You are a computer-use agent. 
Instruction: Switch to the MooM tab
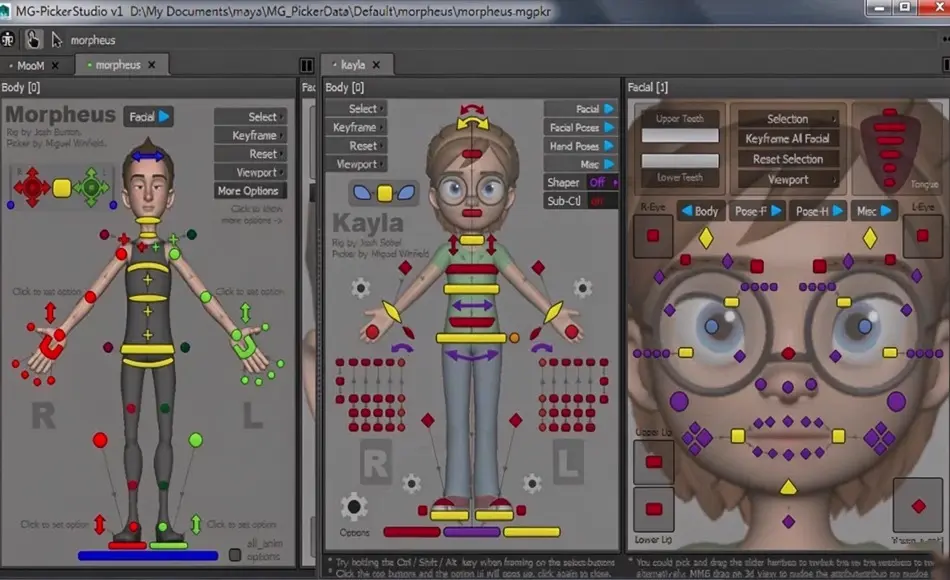click(x=30, y=65)
